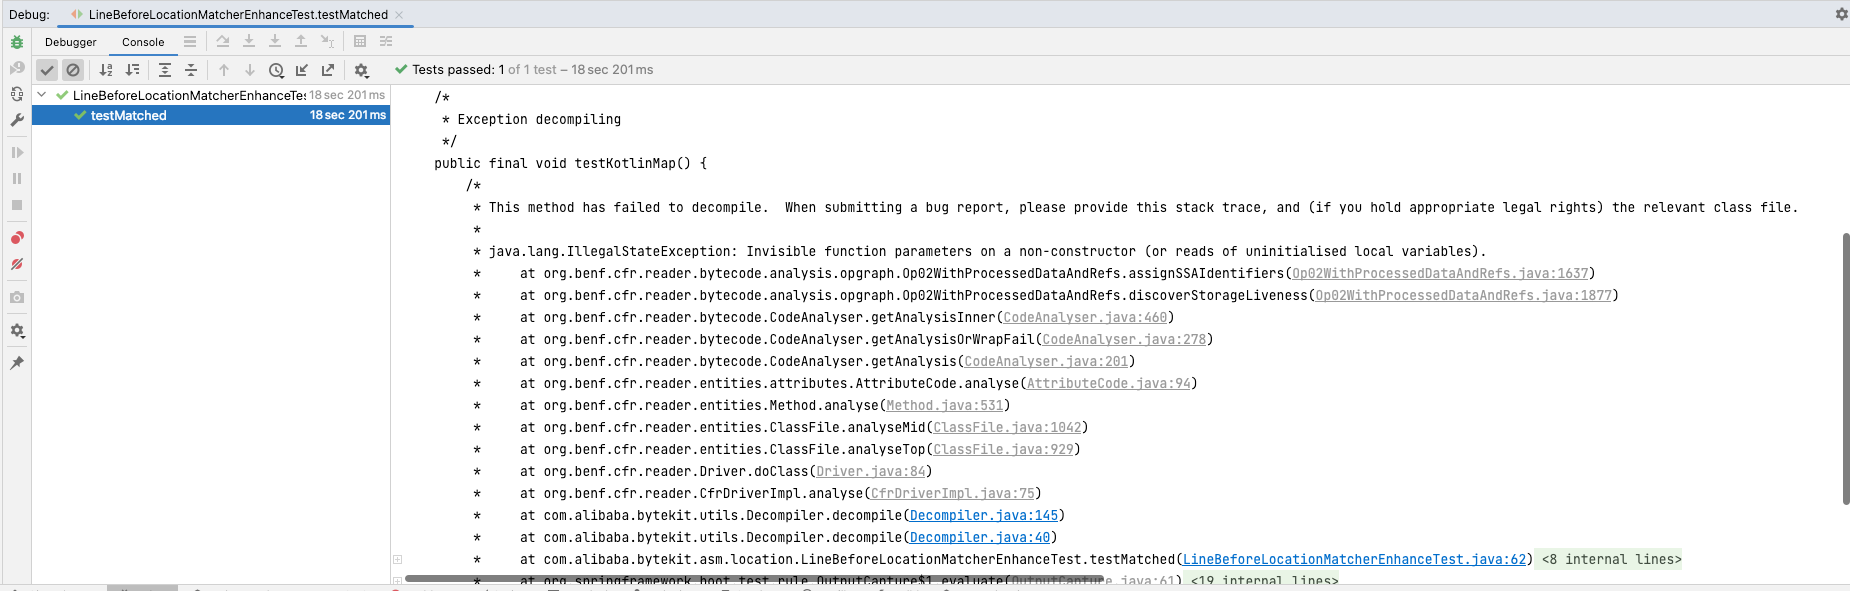The image size is (1850, 591).
Task: Click the Step Out icon
Action: [x=301, y=42]
